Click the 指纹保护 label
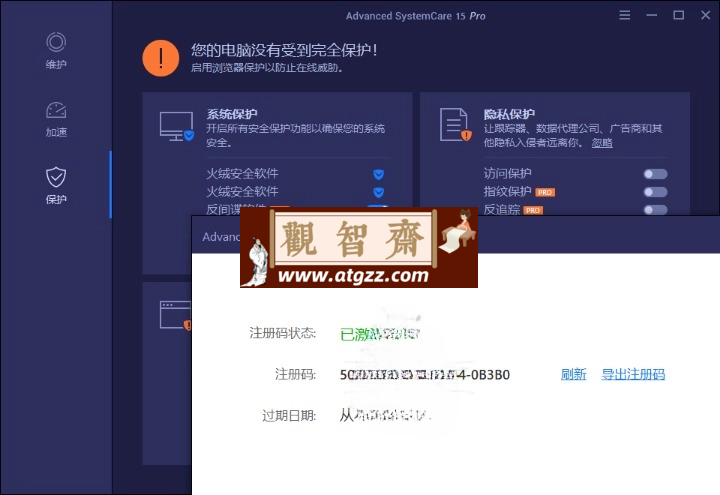Screen dimensions: 720x495 pos(507,191)
